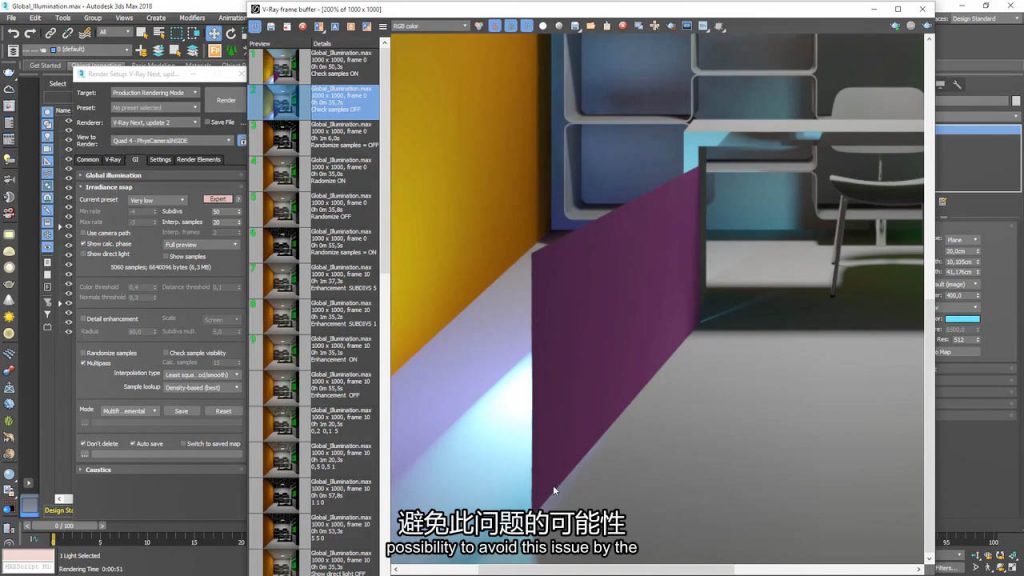Image resolution: width=1024 pixels, height=576 pixels.
Task: Click the irradiance map Save button
Action: (181, 411)
